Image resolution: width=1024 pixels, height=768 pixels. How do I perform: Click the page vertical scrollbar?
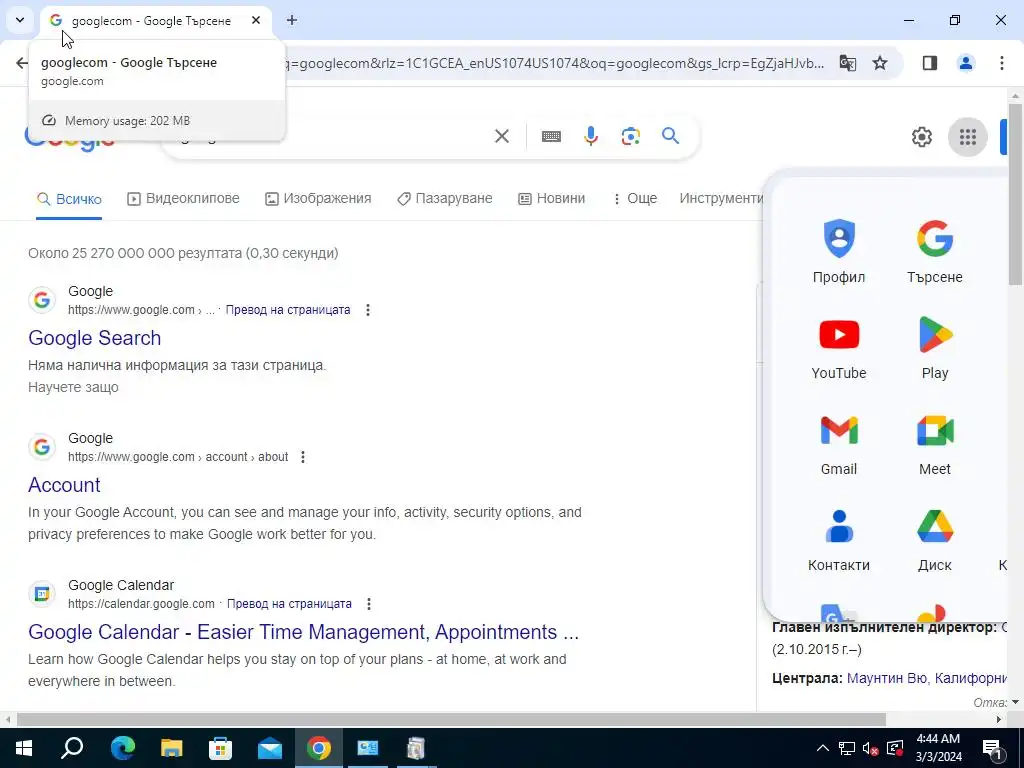pos(1016,193)
